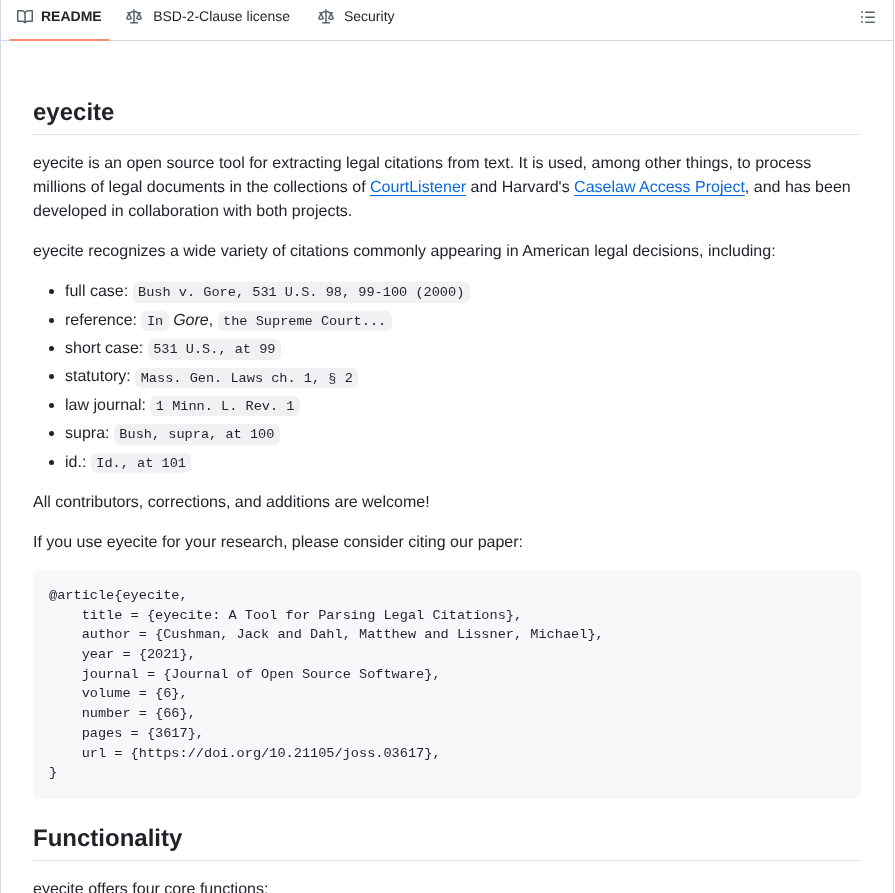
Task: Click the Mass. Gen. Laws statutory example
Action: (x=246, y=378)
